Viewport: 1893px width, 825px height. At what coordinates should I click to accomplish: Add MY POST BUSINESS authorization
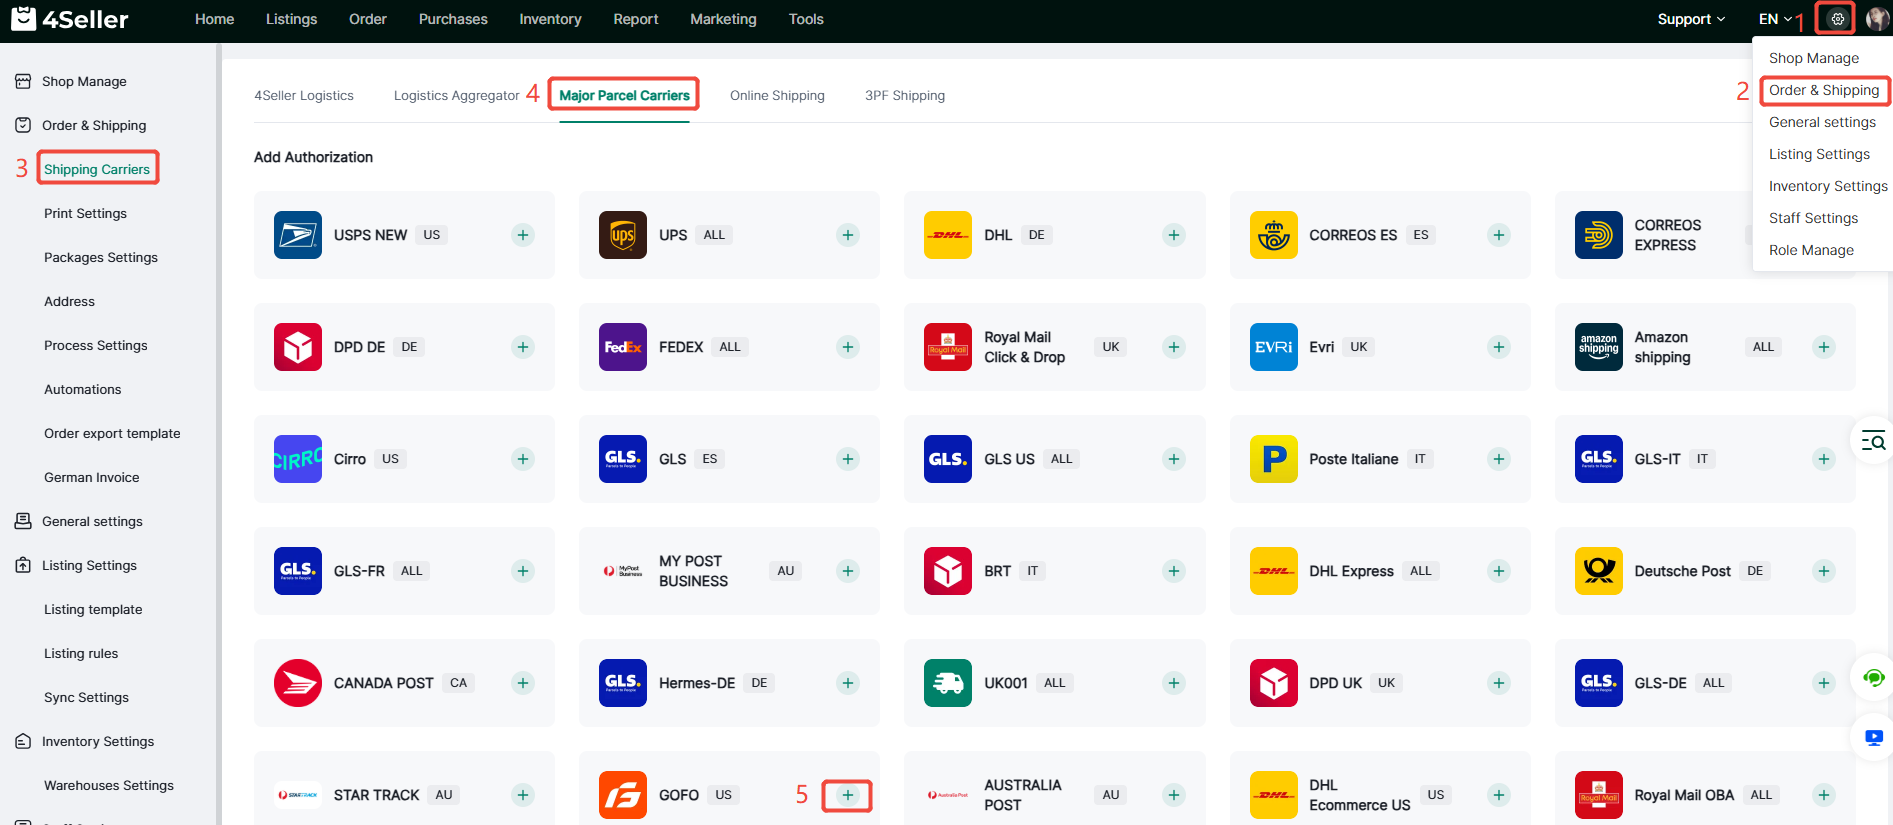848,571
